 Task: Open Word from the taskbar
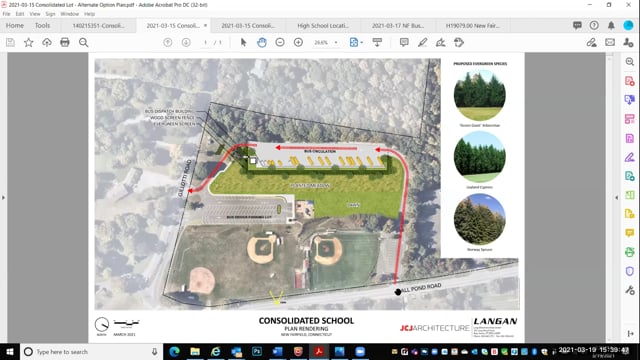(278, 351)
